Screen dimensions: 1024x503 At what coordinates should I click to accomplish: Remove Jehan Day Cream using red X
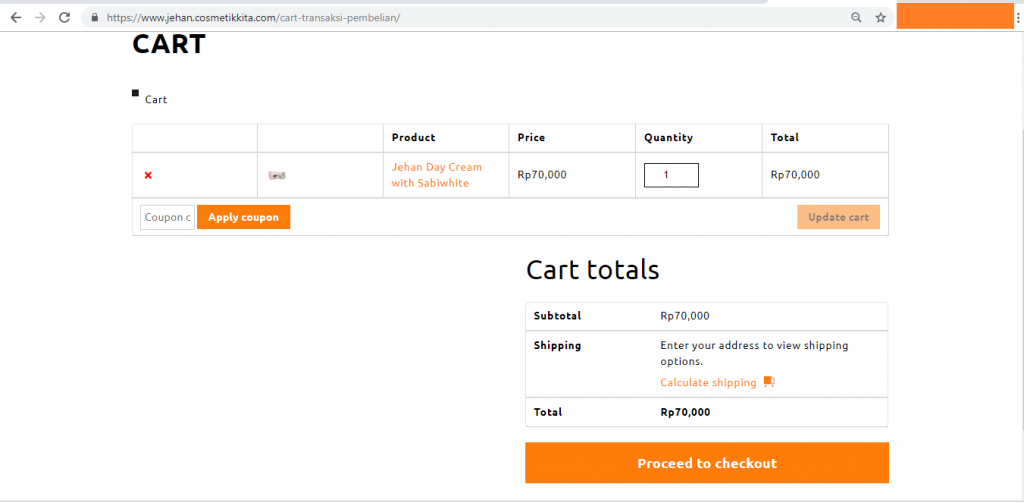tap(148, 175)
